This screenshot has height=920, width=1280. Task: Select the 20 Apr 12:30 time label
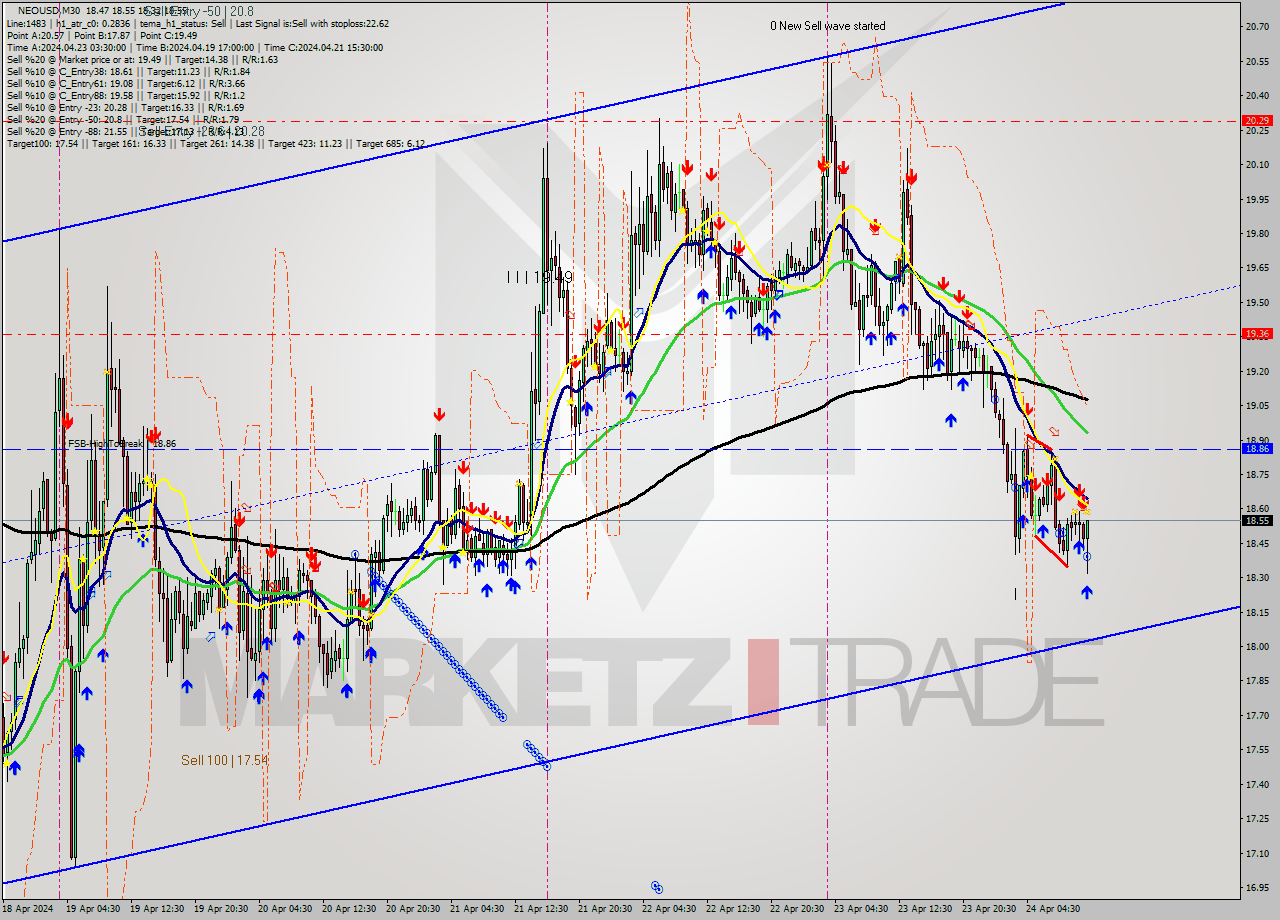[x=349, y=909]
